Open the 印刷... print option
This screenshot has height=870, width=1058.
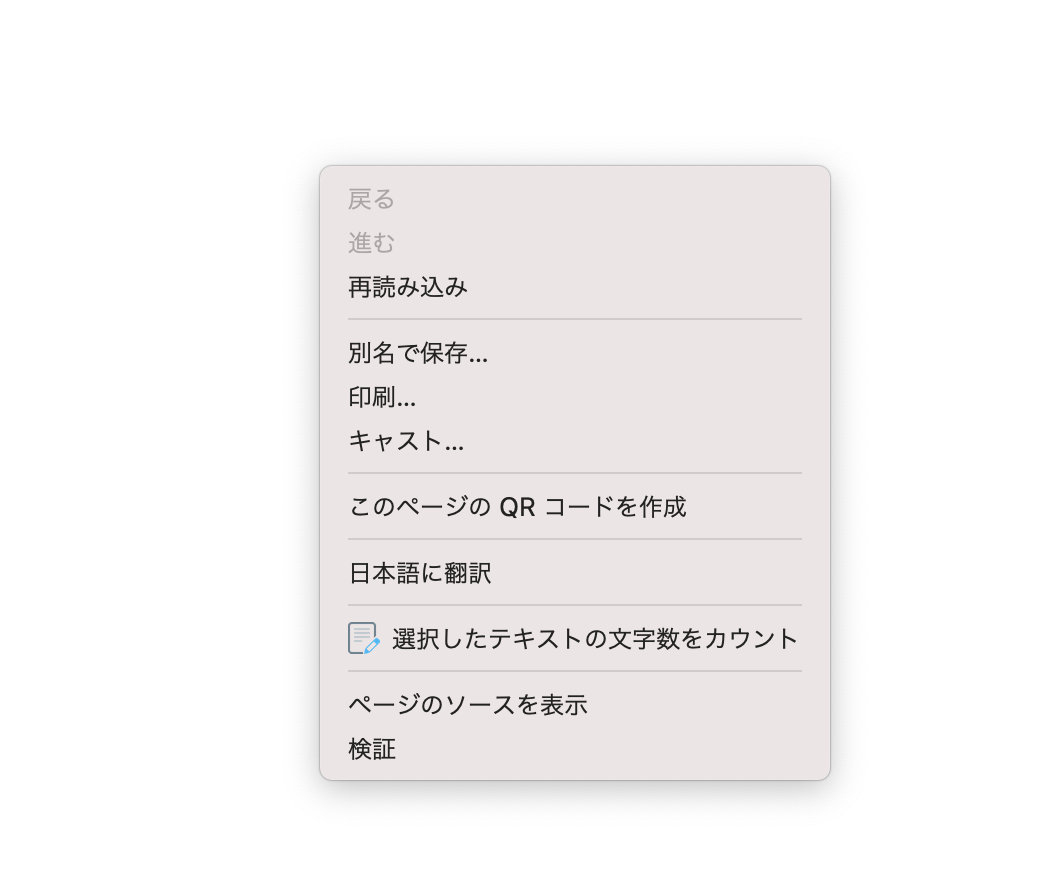(382, 397)
